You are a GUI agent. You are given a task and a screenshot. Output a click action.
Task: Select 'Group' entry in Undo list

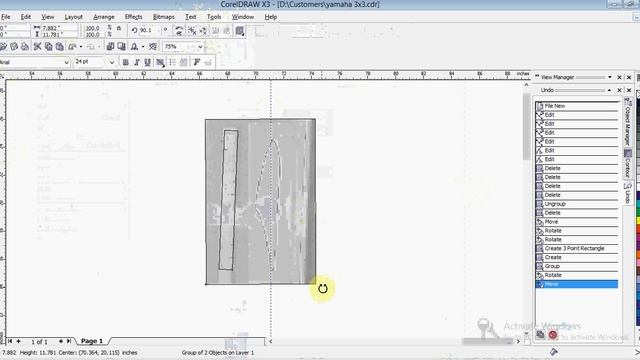(577, 267)
